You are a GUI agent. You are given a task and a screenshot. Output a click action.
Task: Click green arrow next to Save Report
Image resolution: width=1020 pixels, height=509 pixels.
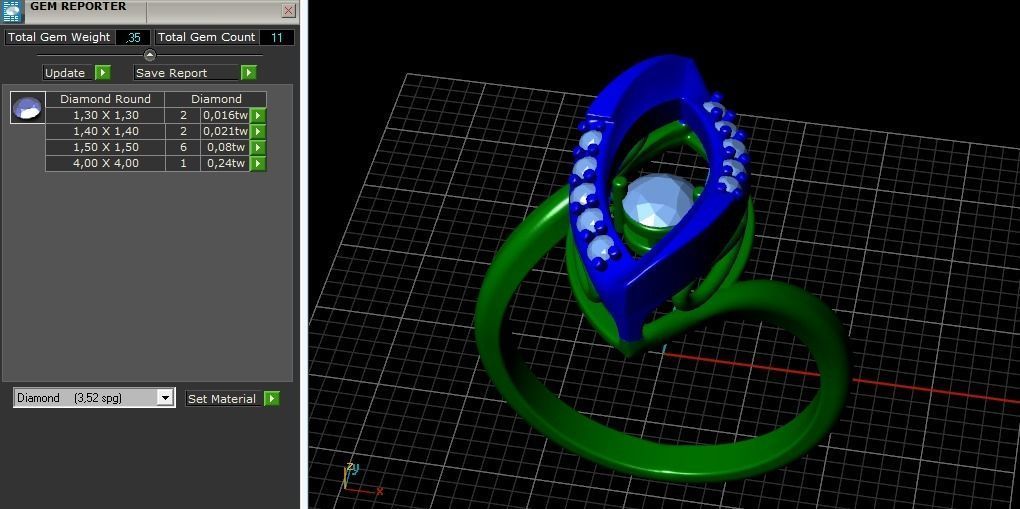pos(248,73)
